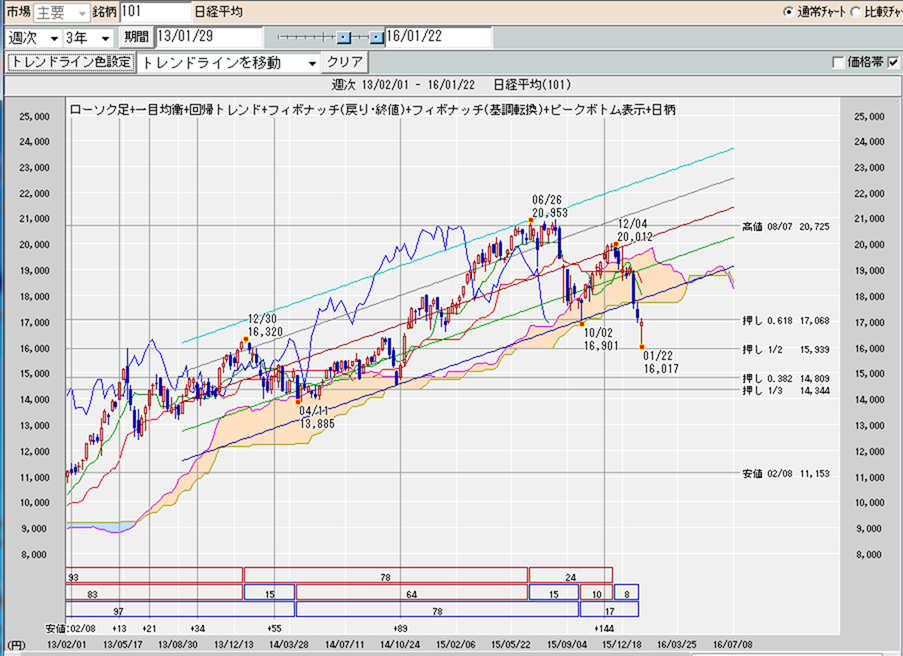
Task: Click the bottom marker at the 04/11 low
Action: tap(298, 402)
